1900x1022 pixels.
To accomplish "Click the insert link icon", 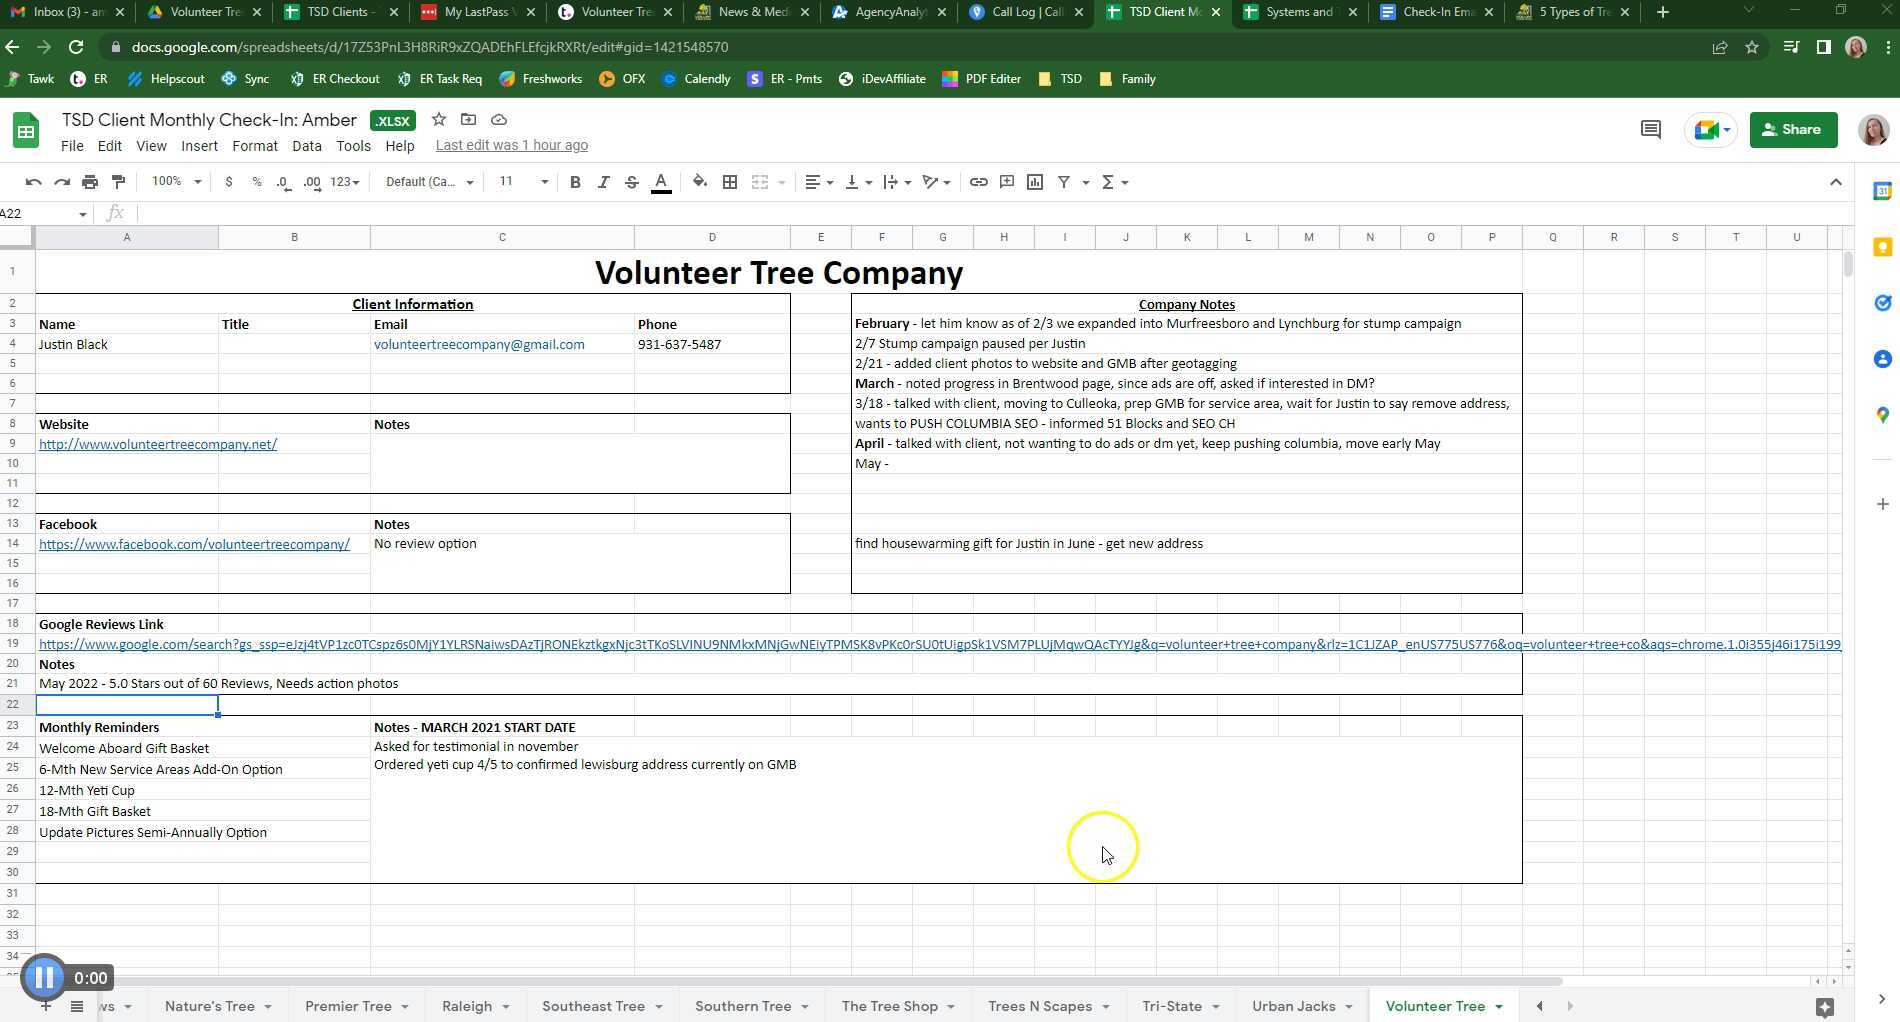I will [978, 182].
